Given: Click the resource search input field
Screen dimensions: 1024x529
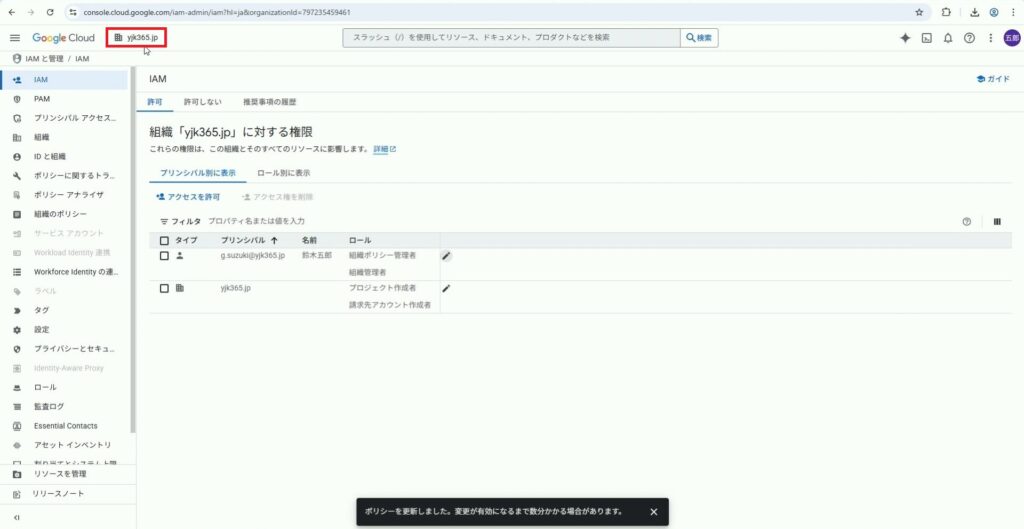Looking at the screenshot, I should point(510,38).
